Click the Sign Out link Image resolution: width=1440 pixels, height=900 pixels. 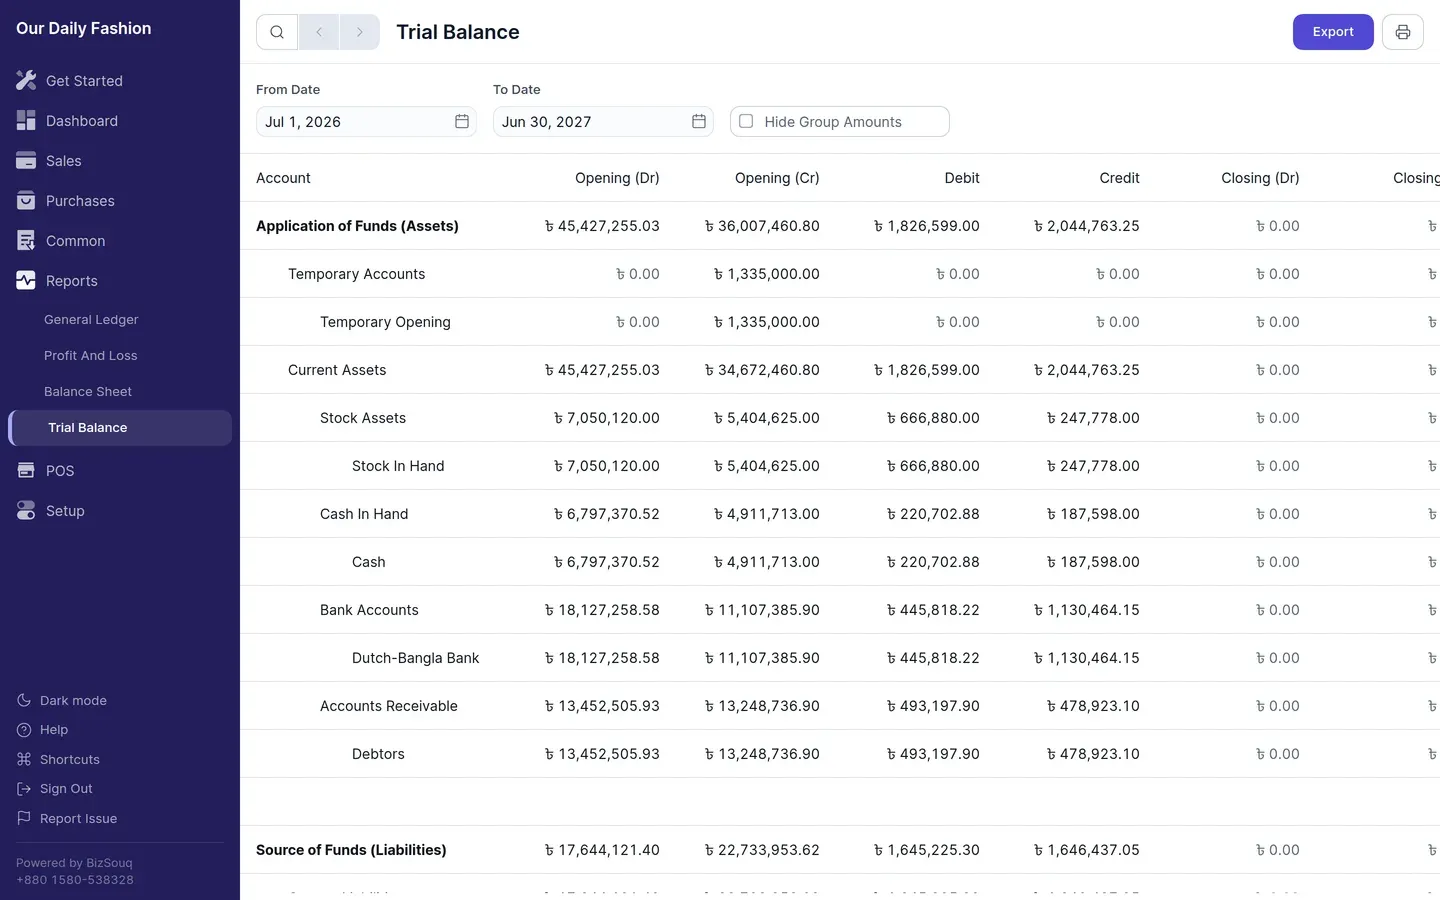(66, 788)
